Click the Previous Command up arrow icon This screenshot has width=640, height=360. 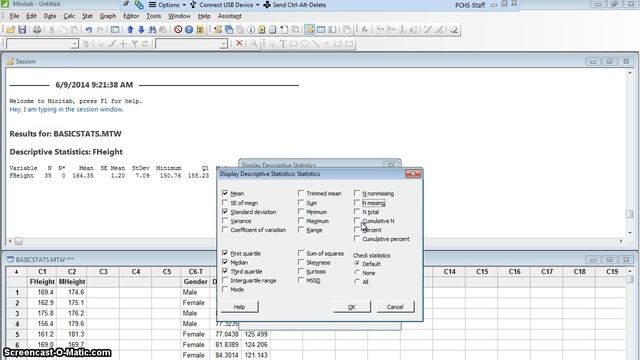pyautogui.click(x=130, y=29)
